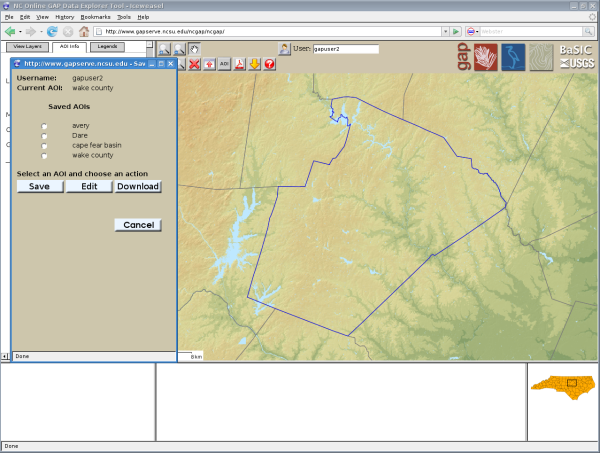Screen dimensions: 600x453
Task: Click the browser URL address field
Action: coord(268,31)
